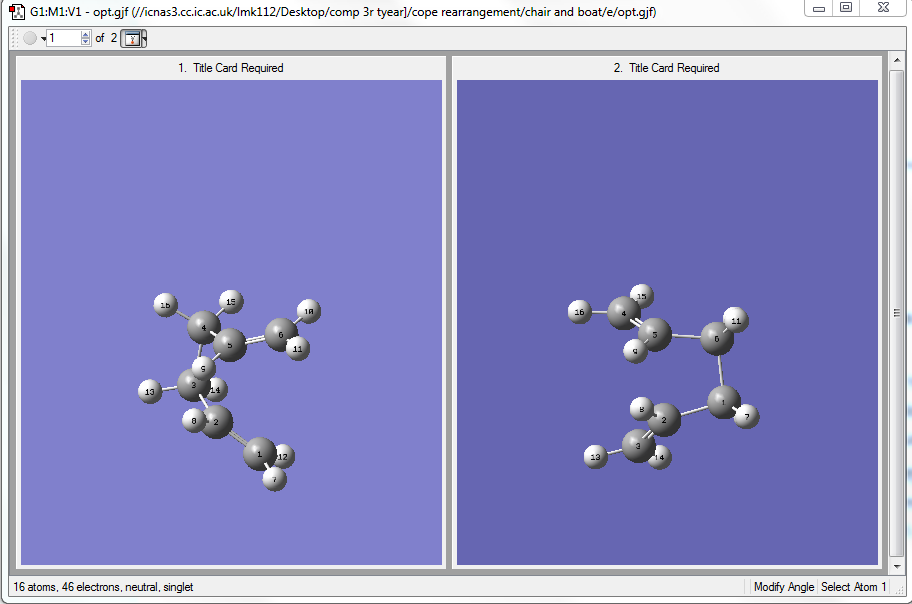Select carbon atom 1 in model 2
912x604 pixels.
(x=724, y=402)
